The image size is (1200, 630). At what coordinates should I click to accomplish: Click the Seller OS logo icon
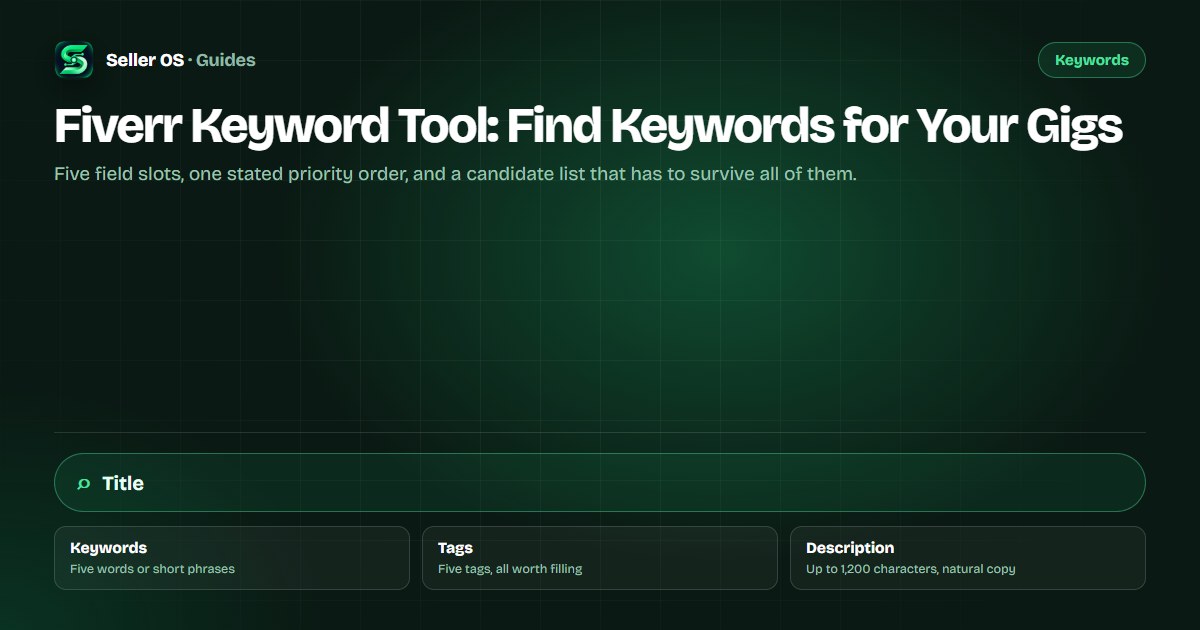74,60
